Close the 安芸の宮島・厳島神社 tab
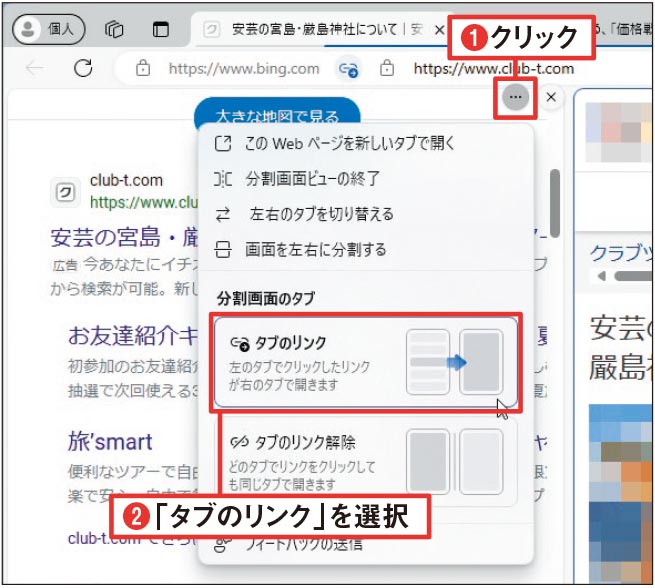655x588 pixels. [x=439, y=30]
